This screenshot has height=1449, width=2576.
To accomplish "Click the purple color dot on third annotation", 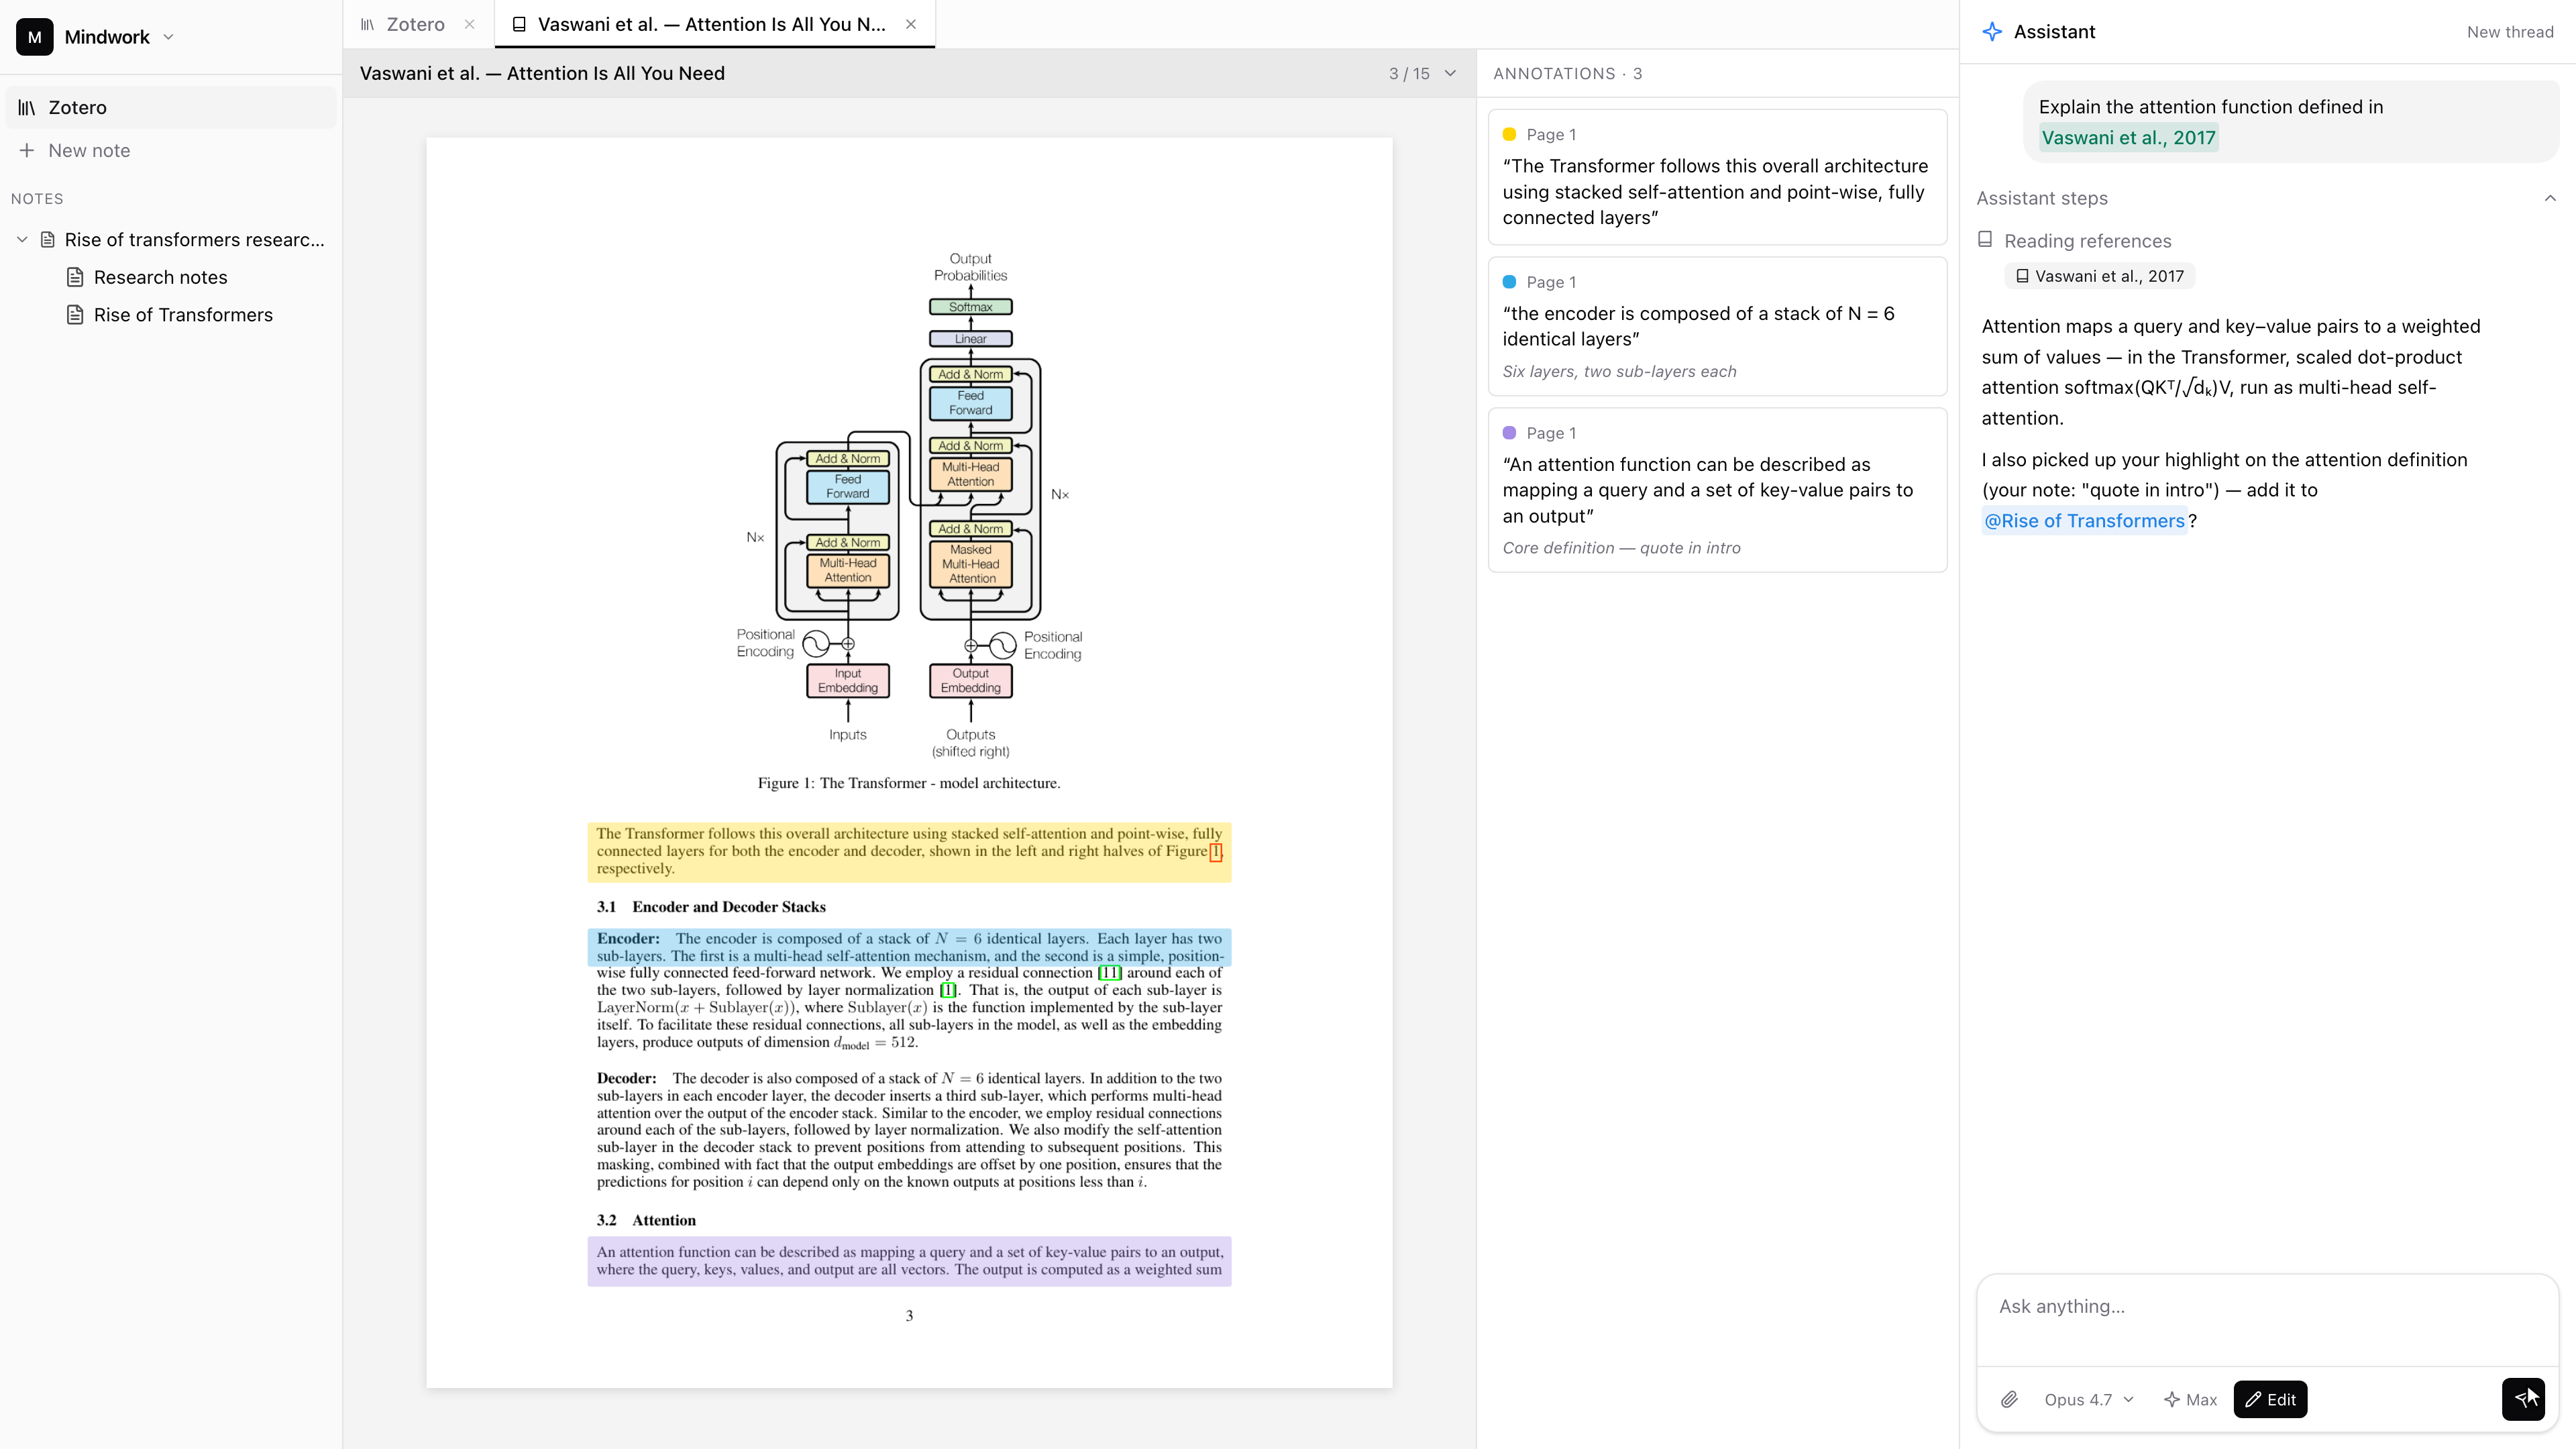I will 1509,433.
